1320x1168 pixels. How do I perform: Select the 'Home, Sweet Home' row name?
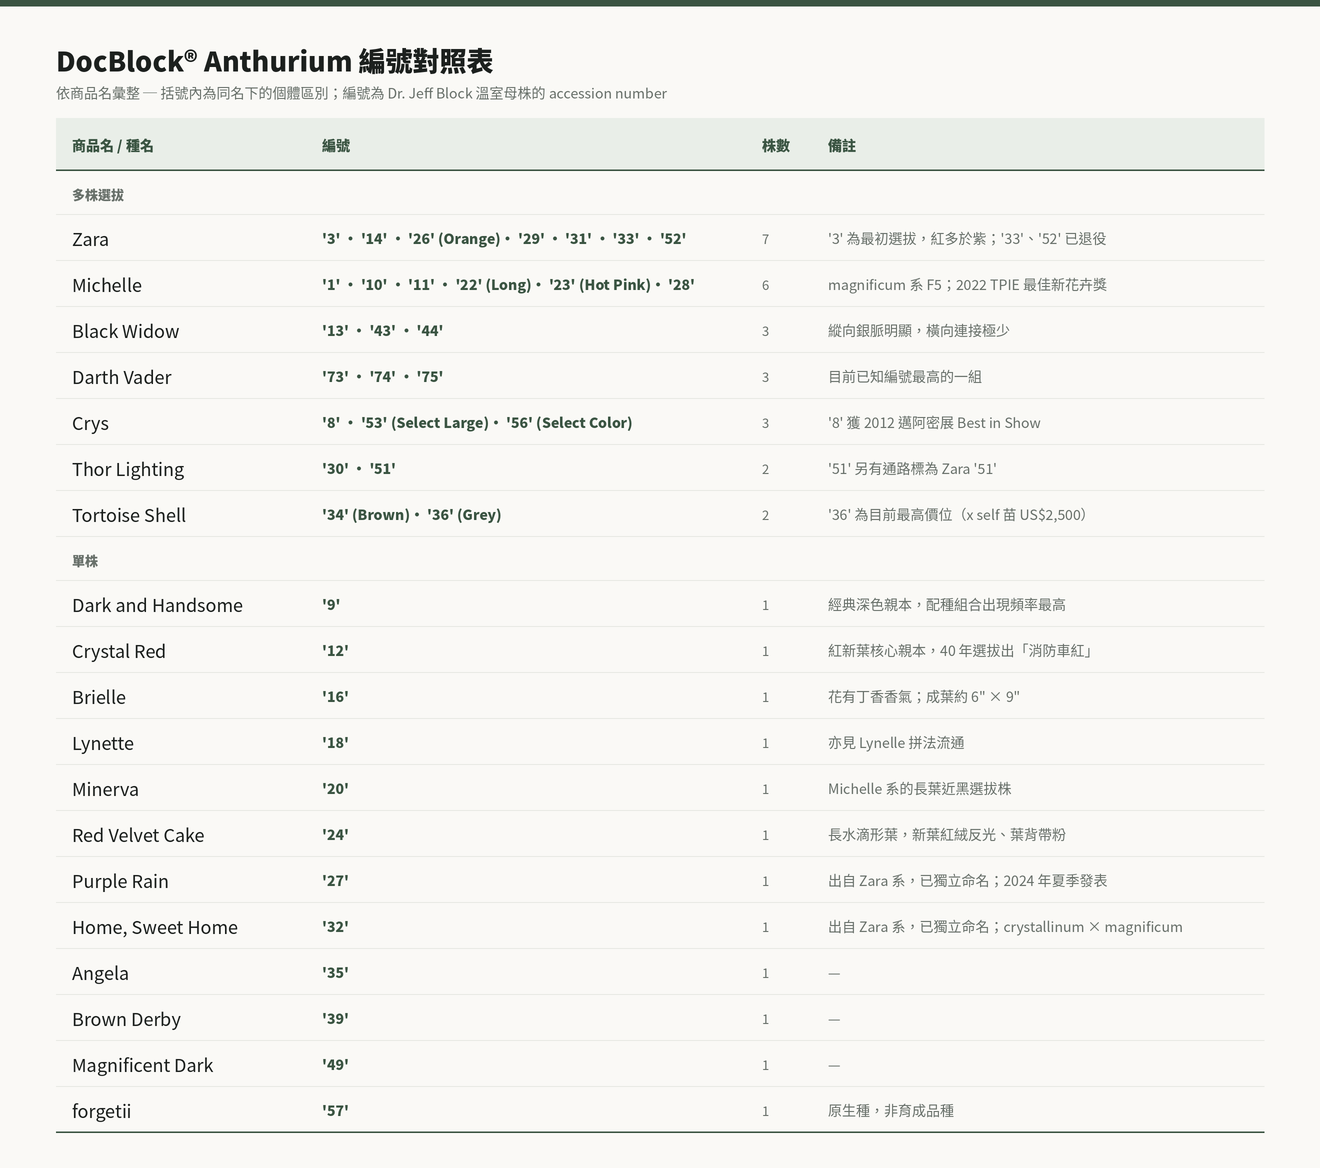(155, 927)
